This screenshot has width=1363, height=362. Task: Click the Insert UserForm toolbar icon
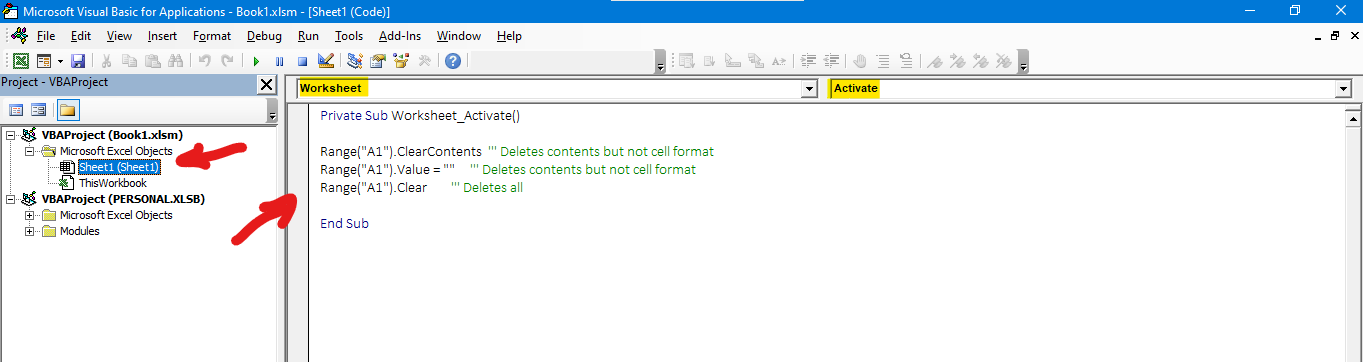coord(45,61)
